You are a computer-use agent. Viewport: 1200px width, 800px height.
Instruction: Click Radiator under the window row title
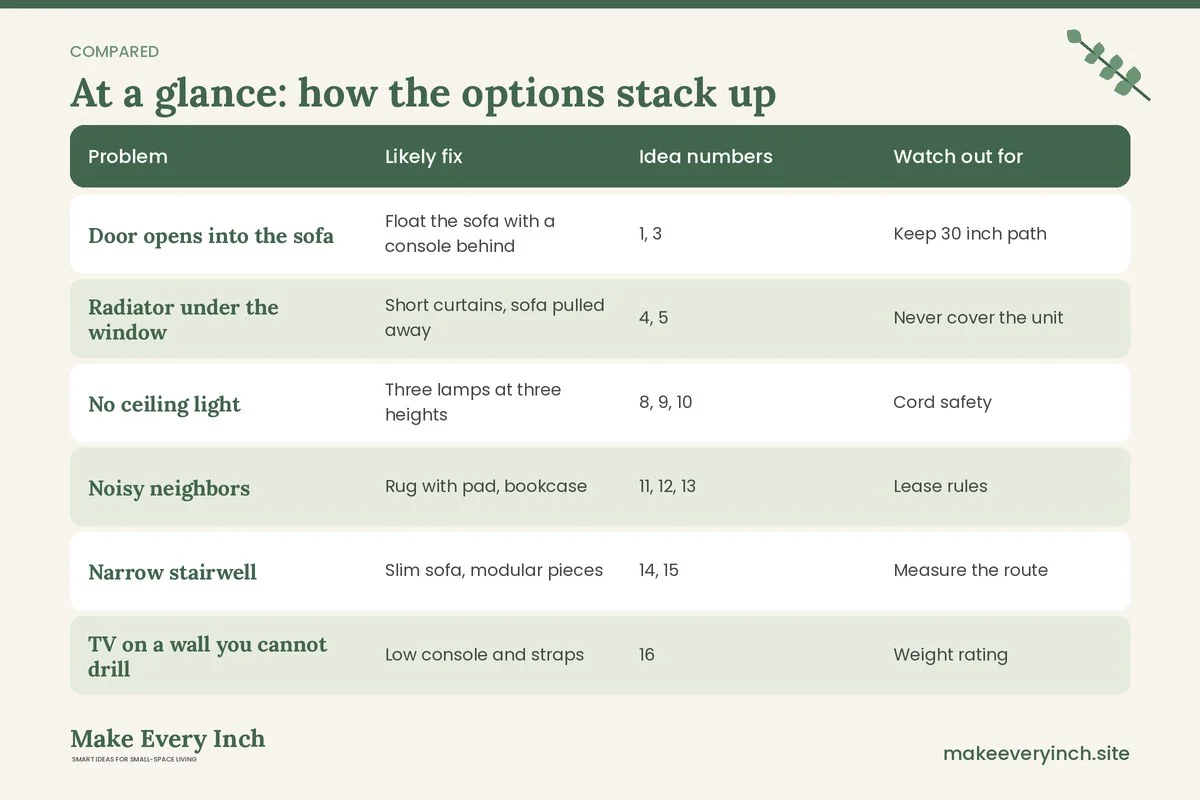[x=183, y=319]
